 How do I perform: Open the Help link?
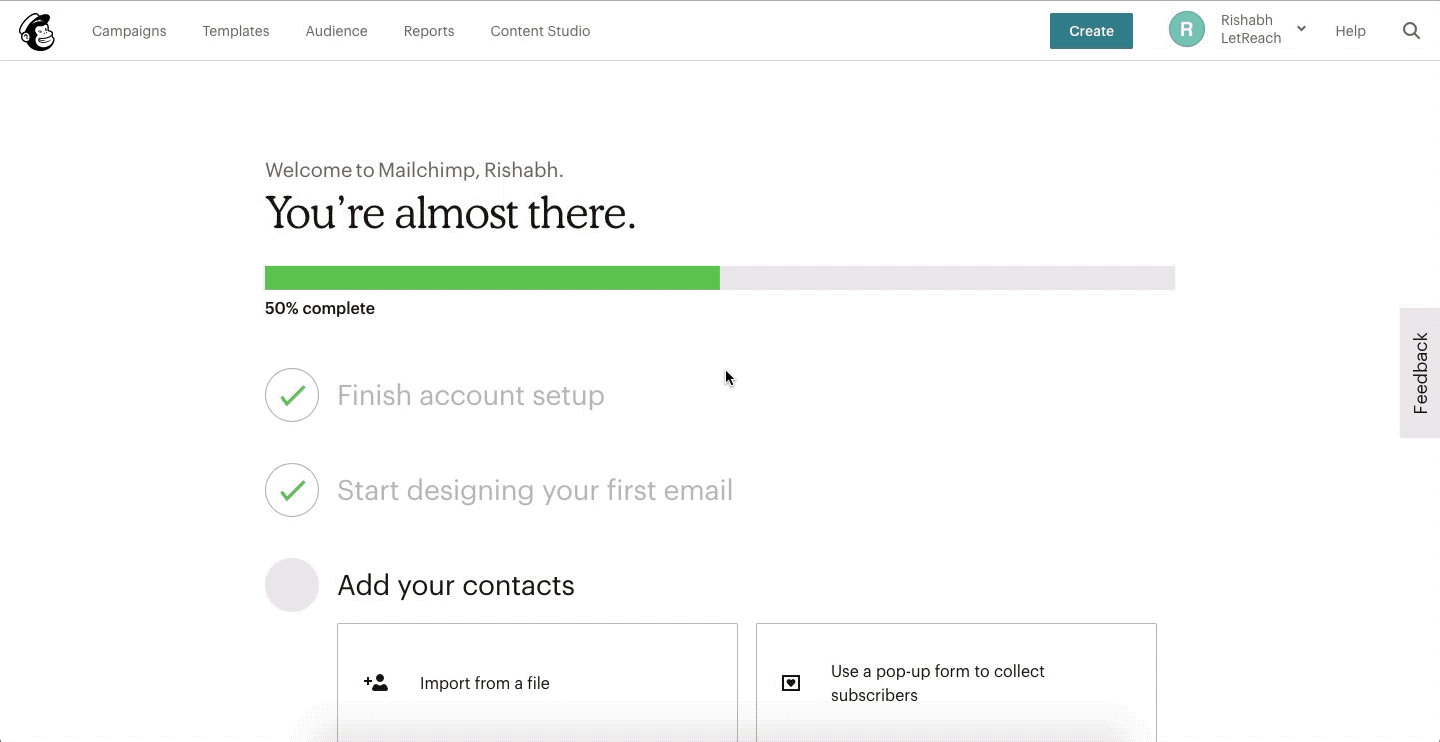(1350, 31)
